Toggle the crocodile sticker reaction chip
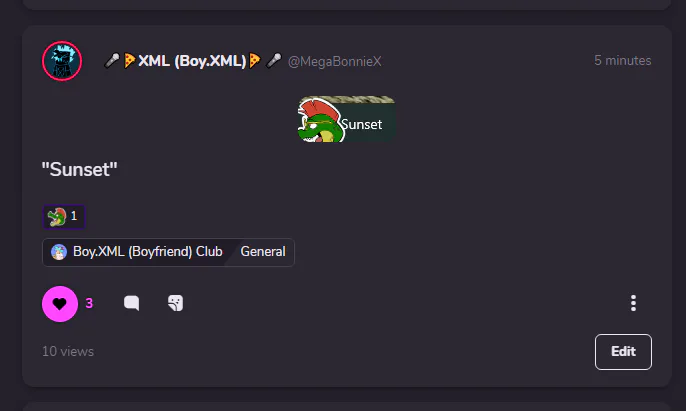 click(64, 216)
